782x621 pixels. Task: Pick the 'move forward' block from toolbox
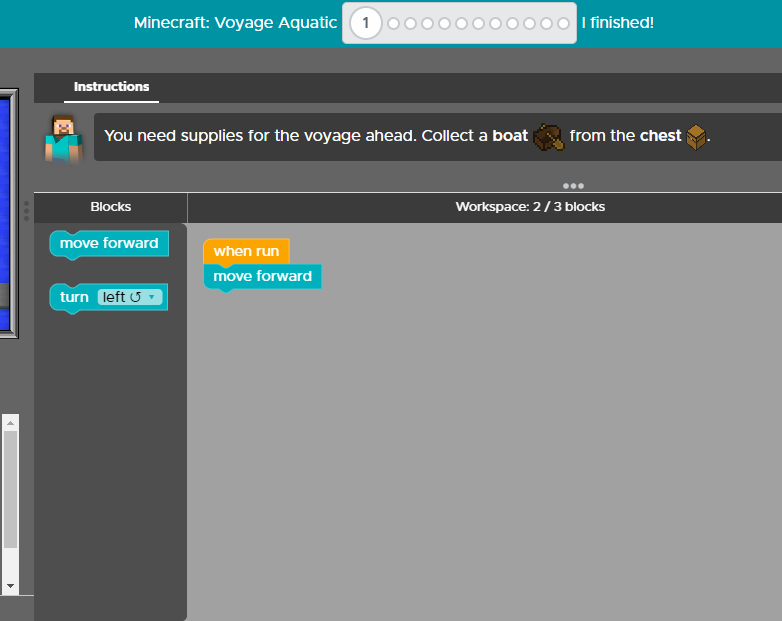[108, 243]
